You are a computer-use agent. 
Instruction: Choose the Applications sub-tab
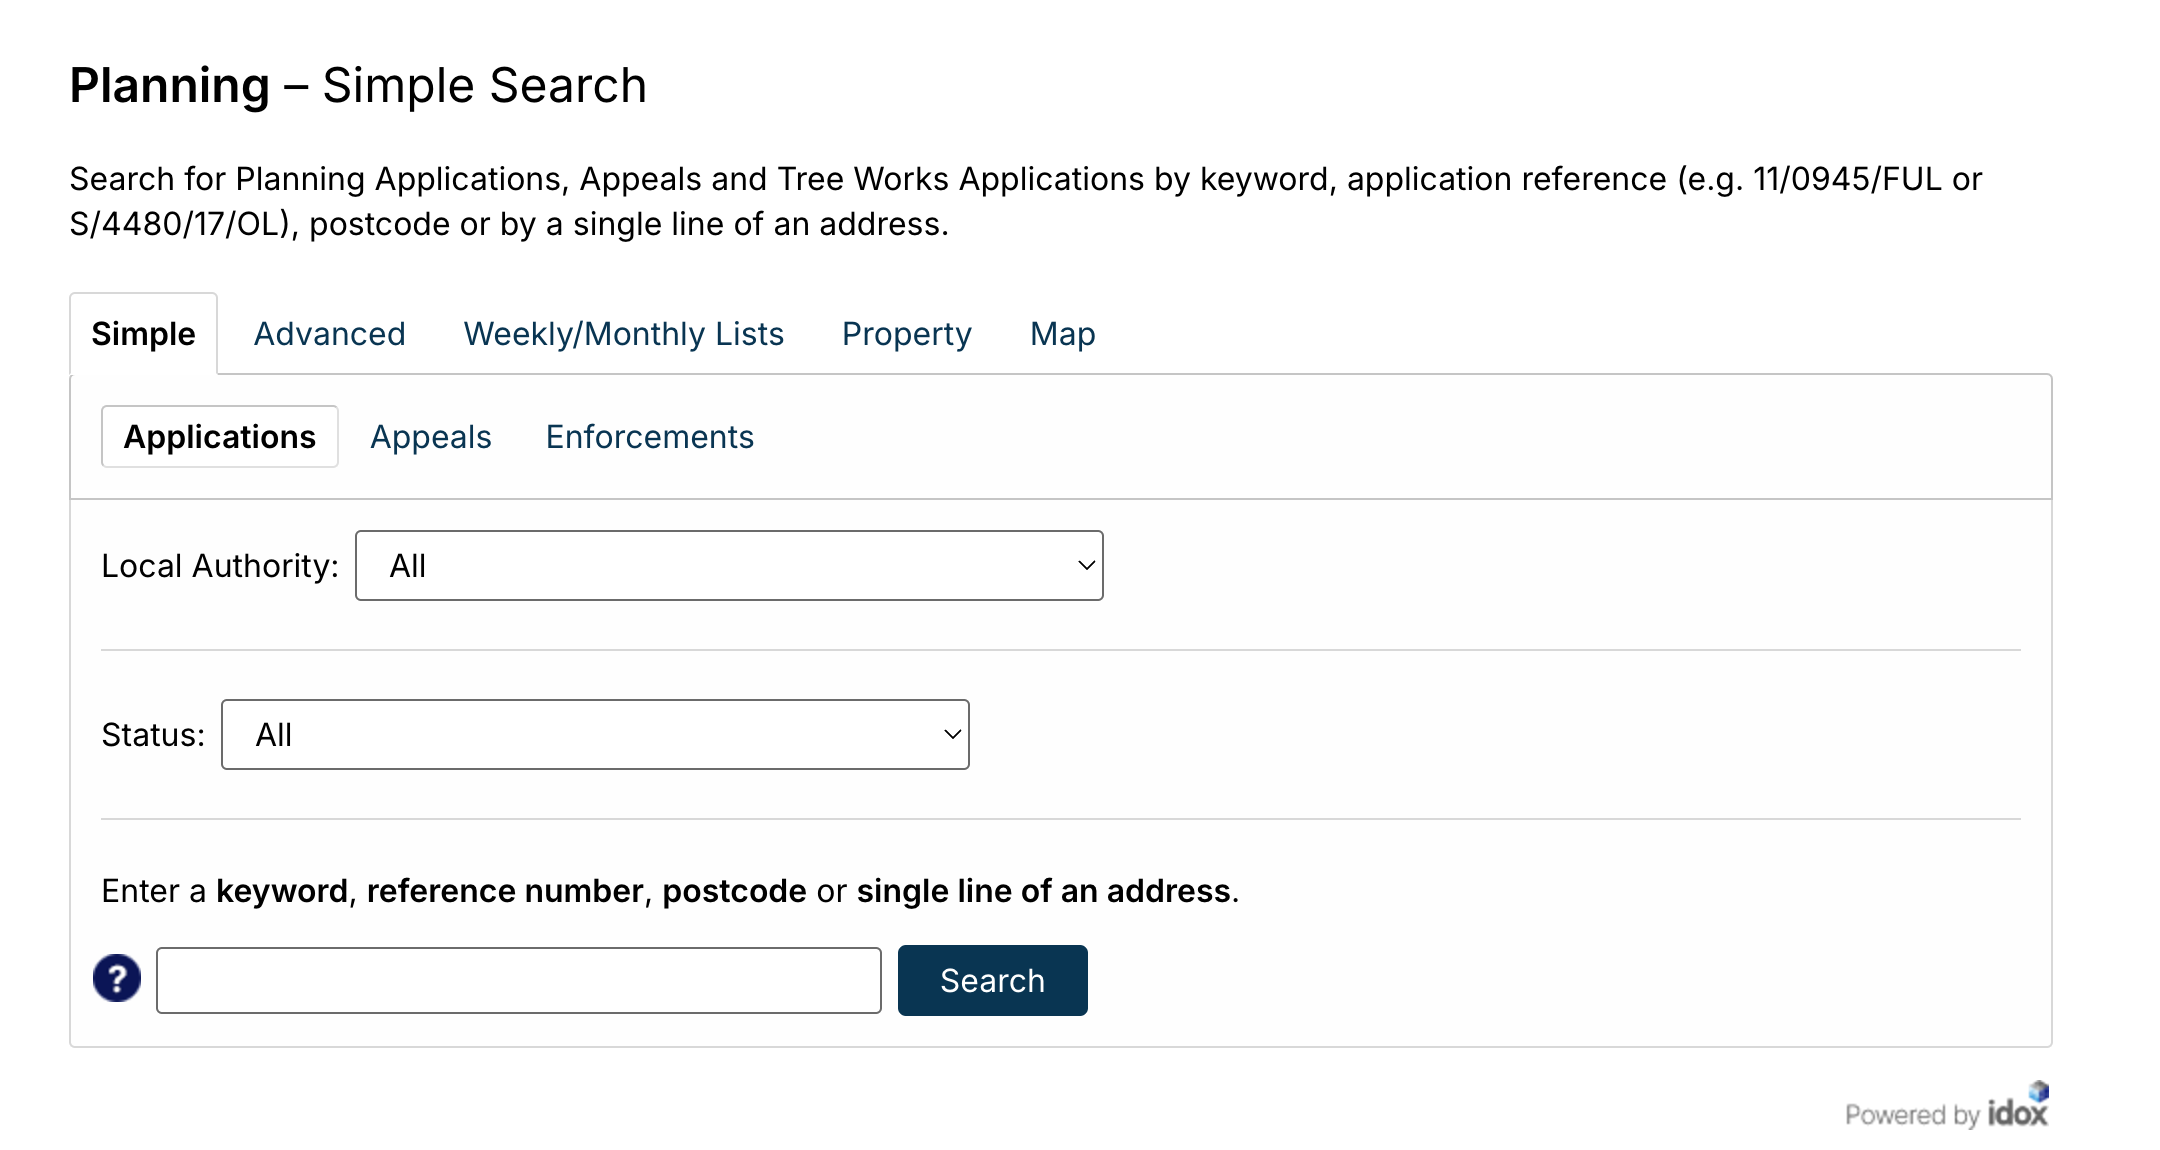coord(220,437)
